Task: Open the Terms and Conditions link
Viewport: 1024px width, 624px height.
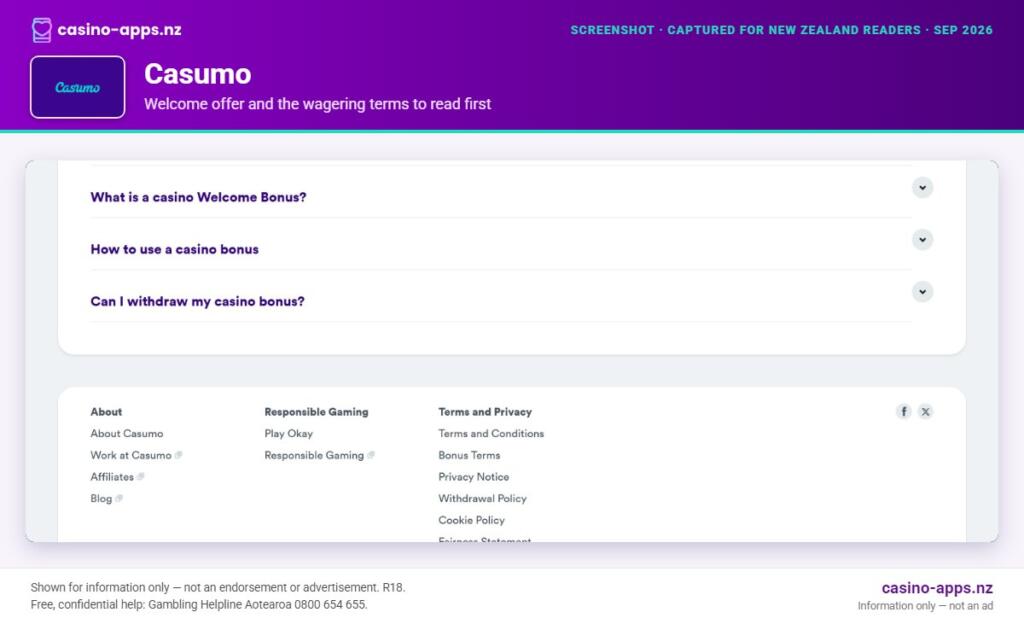Action: click(491, 433)
